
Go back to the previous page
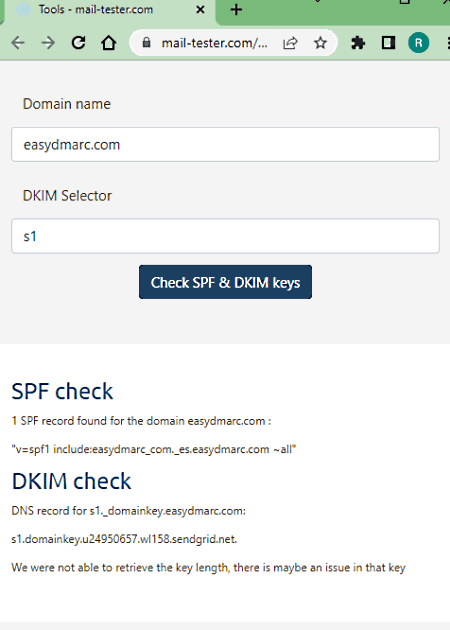click(x=18, y=43)
